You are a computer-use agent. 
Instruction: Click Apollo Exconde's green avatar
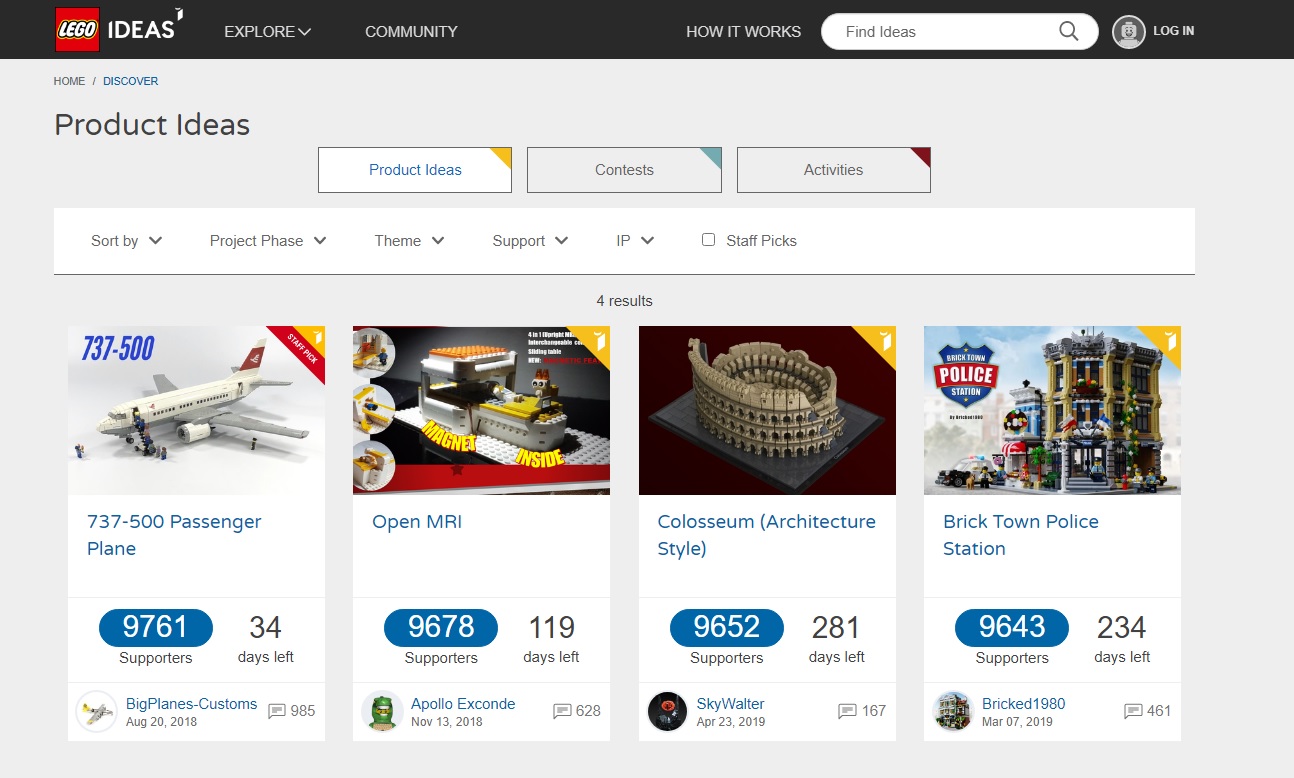(382, 711)
